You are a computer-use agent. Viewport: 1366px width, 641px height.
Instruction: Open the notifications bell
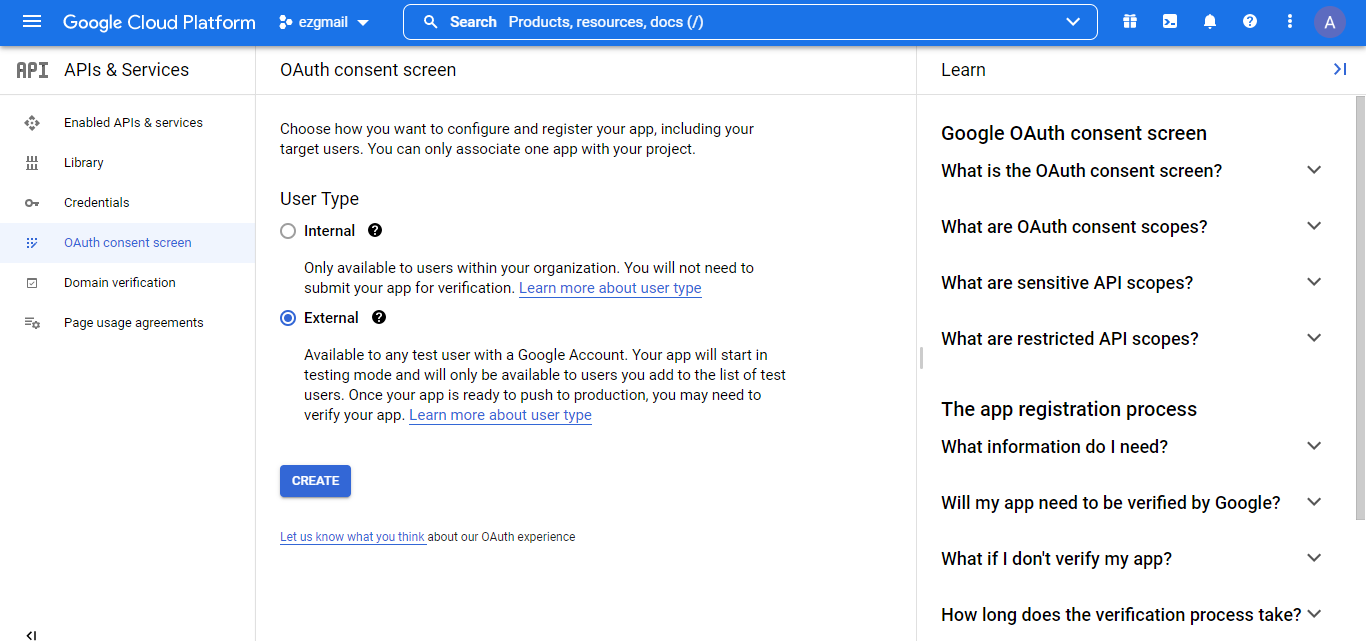1210,22
